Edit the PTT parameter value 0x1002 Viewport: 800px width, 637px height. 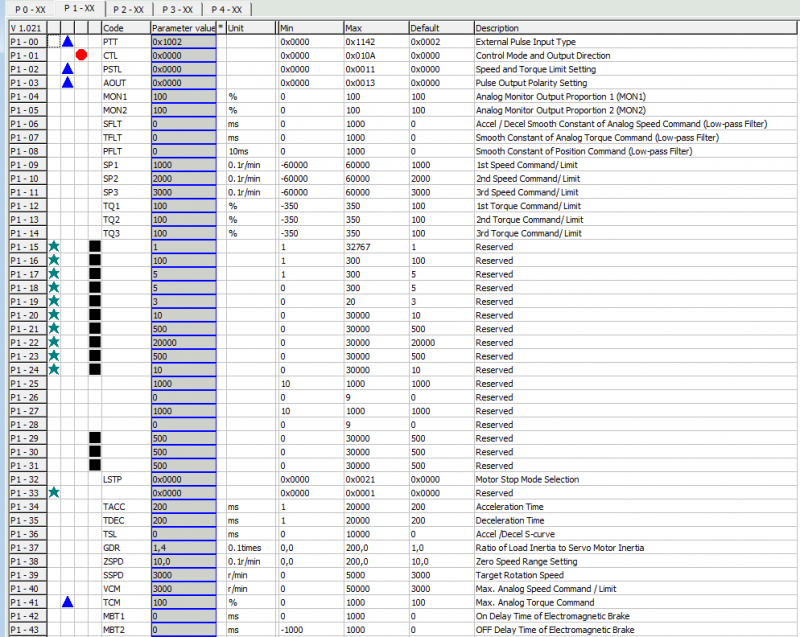click(182, 42)
